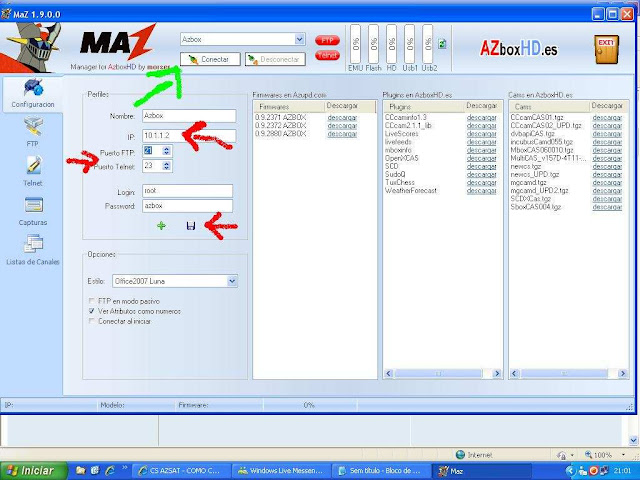Click the HD usage progress bar
The image size is (640, 480).
pyautogui.click(x=391, y=44)
